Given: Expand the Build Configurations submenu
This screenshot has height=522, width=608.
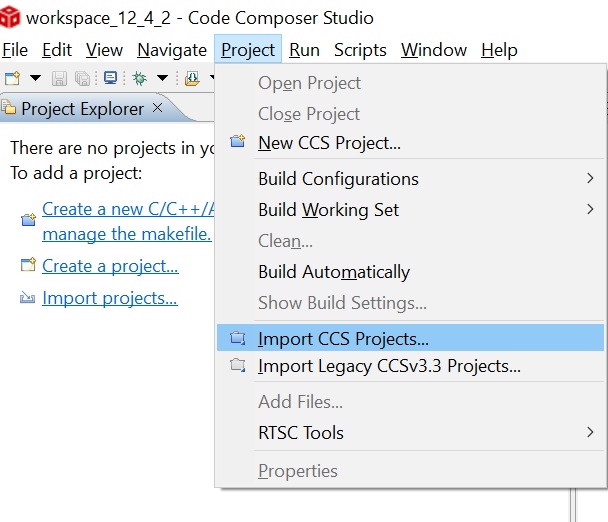Looking at the screenshot, I should pyautogui.click(x=338, y=179).
